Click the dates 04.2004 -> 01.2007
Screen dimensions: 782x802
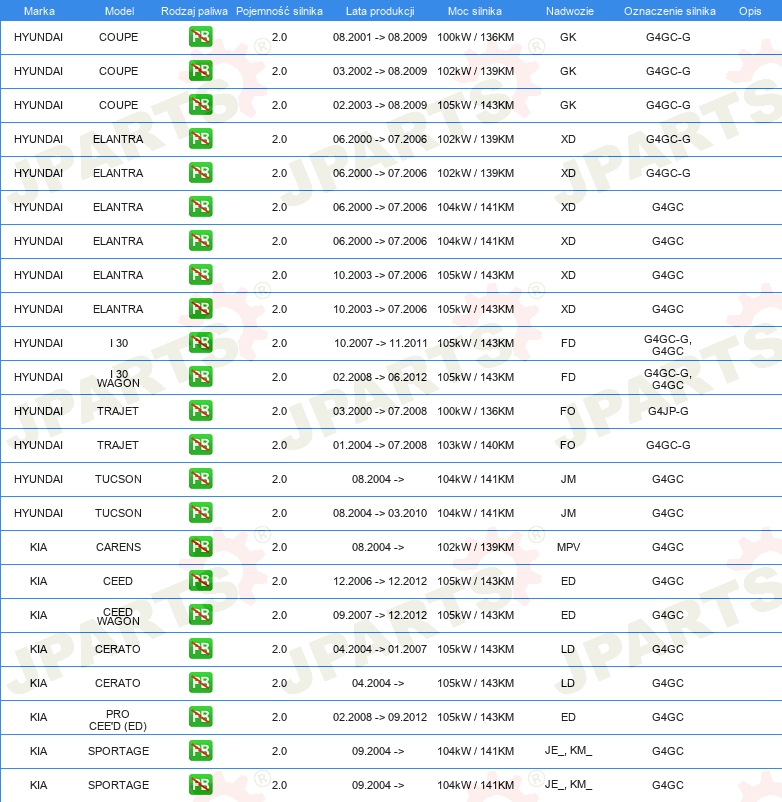(380, 649)
